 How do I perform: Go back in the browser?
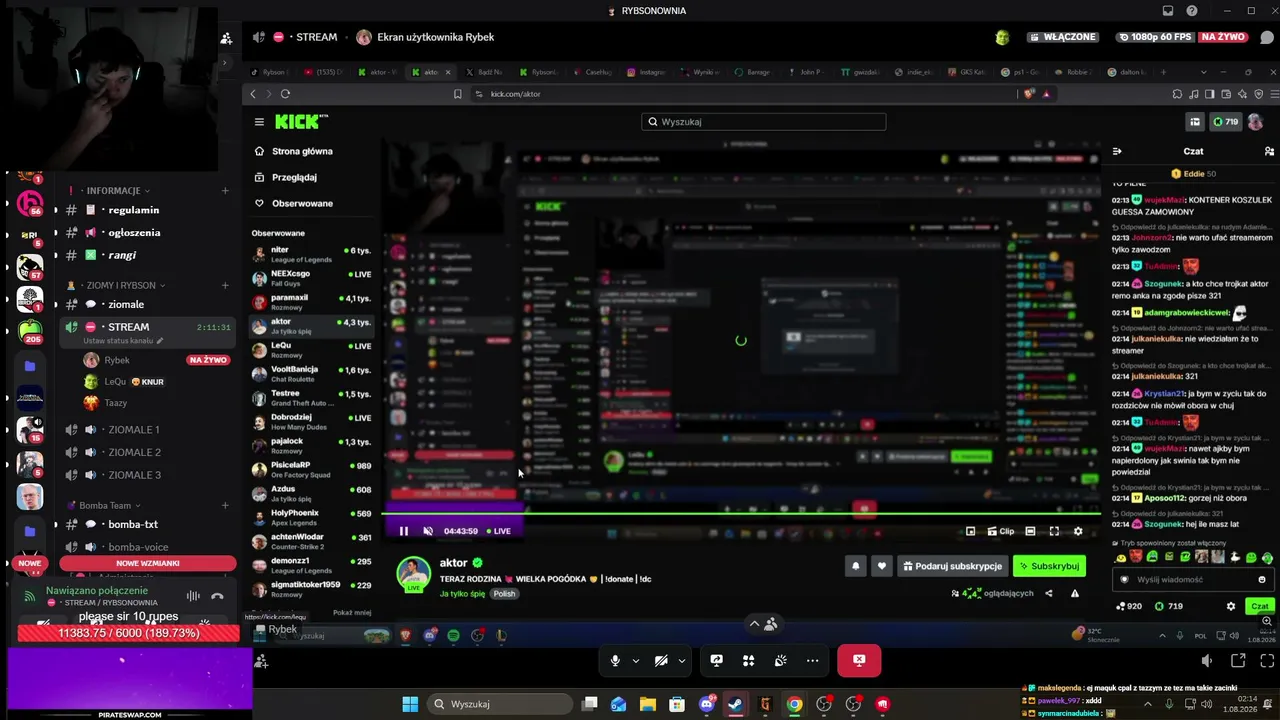(x=253, y=94)
